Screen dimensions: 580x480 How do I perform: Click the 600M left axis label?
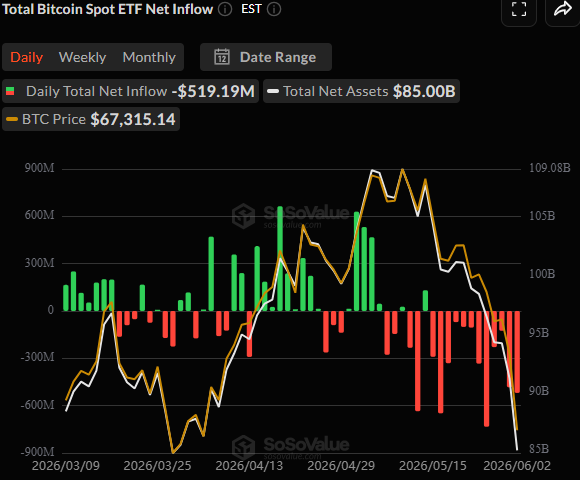tap(40, 215)
